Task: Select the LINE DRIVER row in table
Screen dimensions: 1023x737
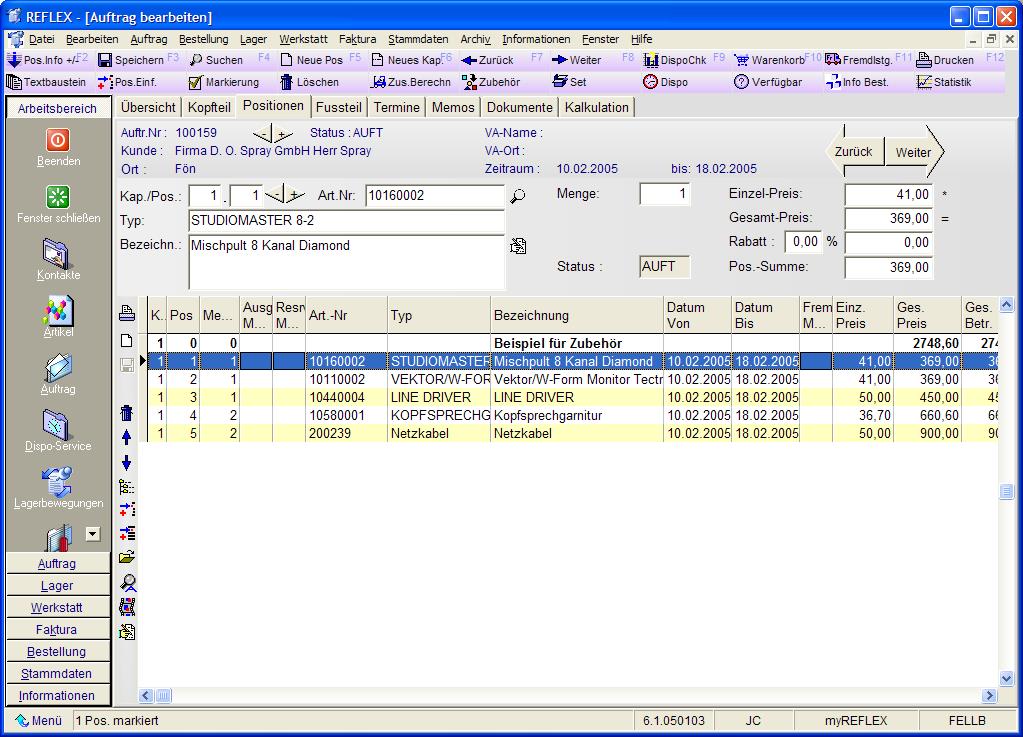Action: pyautogui.click(x=572, y=397)
